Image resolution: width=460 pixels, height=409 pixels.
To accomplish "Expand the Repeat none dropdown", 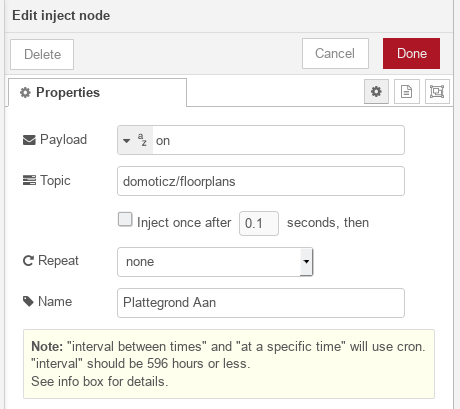I will (215, 262).
